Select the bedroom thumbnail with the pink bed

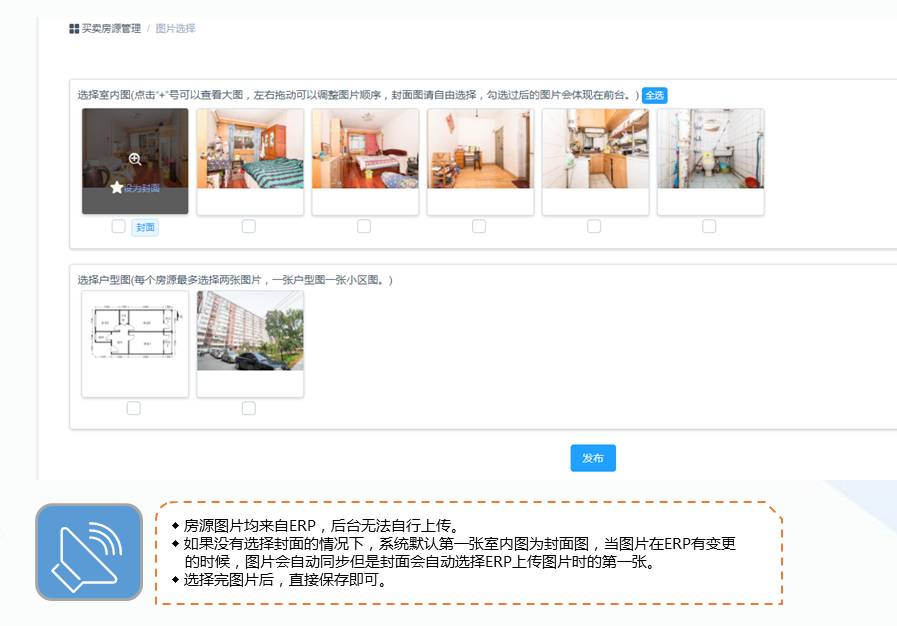click(365, 150)
